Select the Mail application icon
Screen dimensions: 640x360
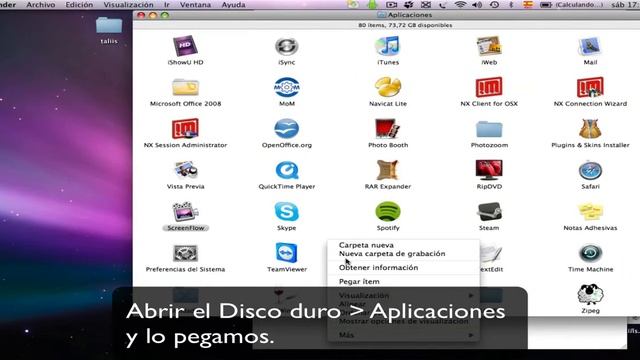pyautogui.click(x=590, y=46)
